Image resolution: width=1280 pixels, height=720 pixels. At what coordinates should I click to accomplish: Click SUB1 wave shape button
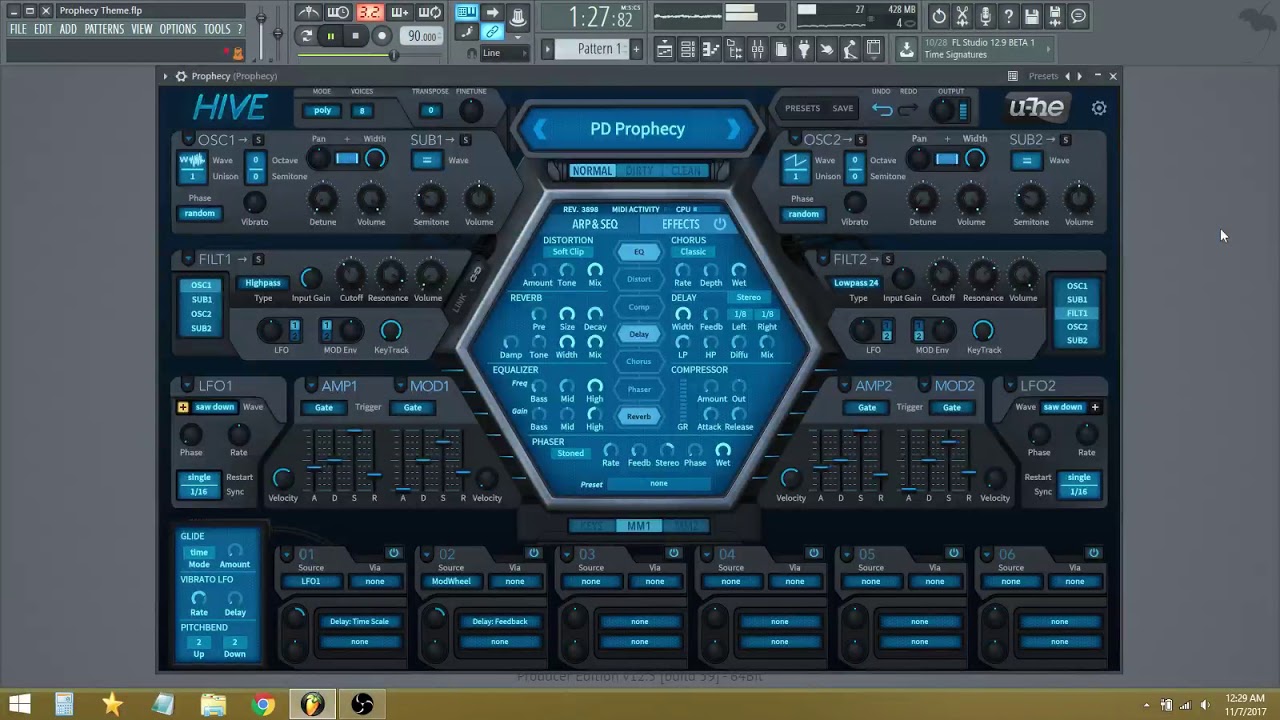pos(427,160)
